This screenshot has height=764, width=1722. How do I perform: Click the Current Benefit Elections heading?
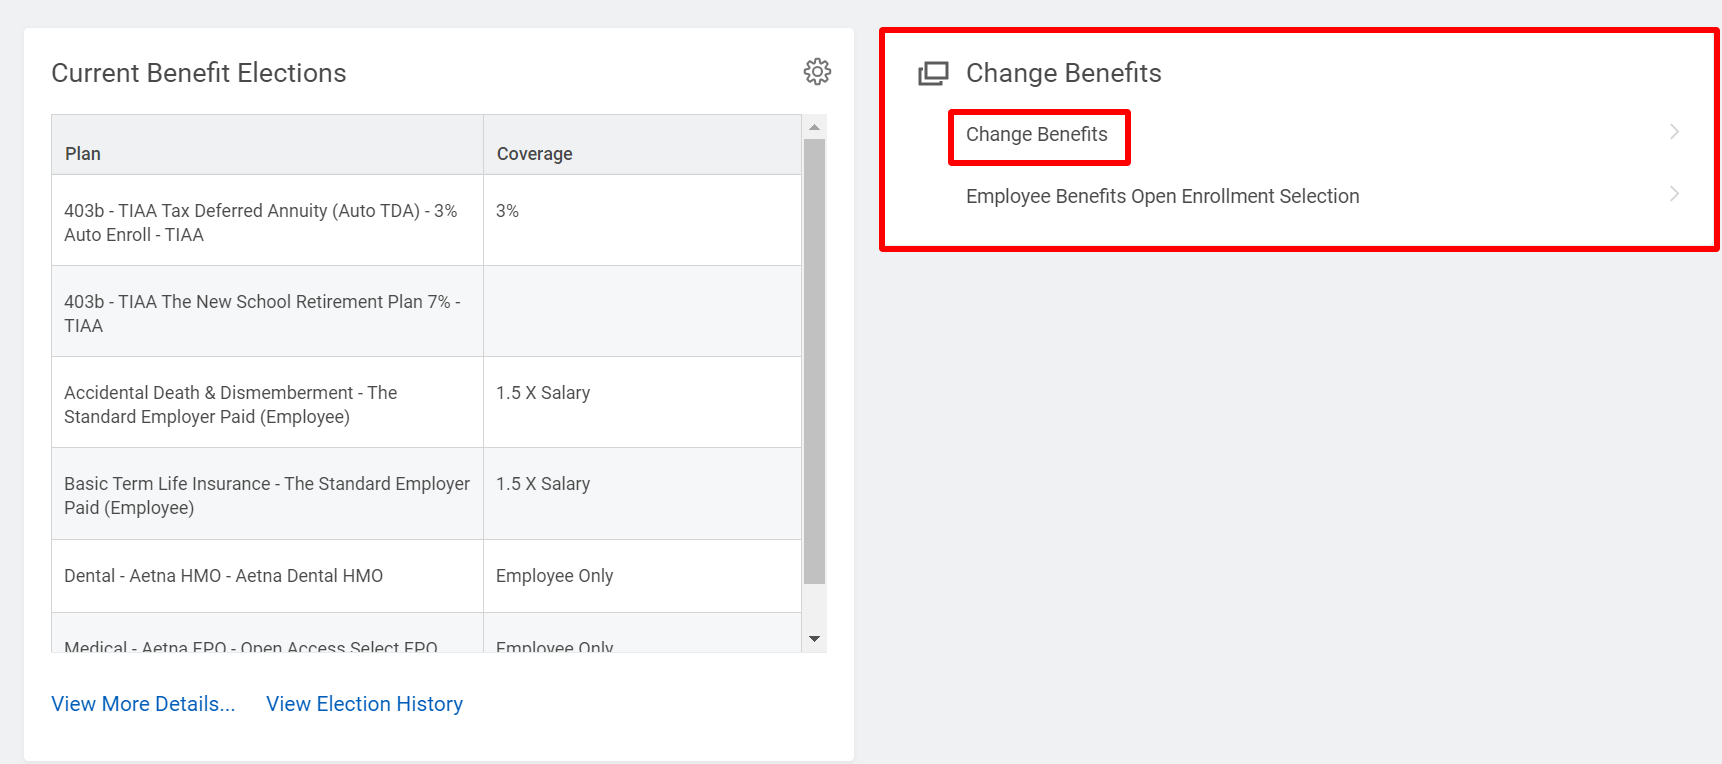tap(199, 73)
